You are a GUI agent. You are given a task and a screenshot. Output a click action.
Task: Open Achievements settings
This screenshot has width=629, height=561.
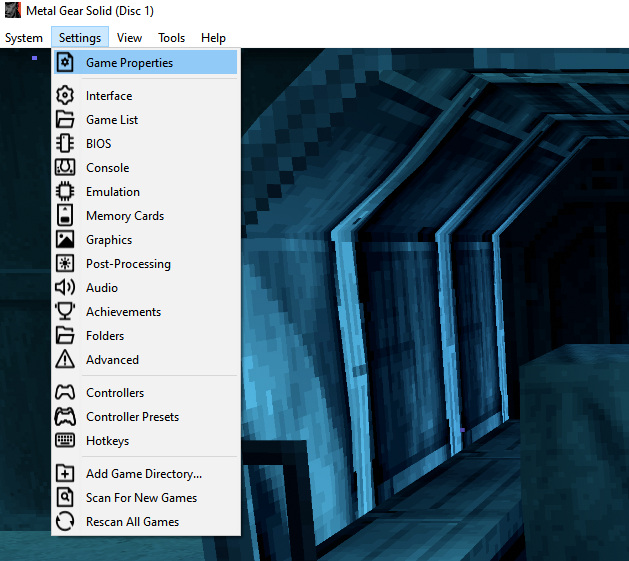coord(146,311)
